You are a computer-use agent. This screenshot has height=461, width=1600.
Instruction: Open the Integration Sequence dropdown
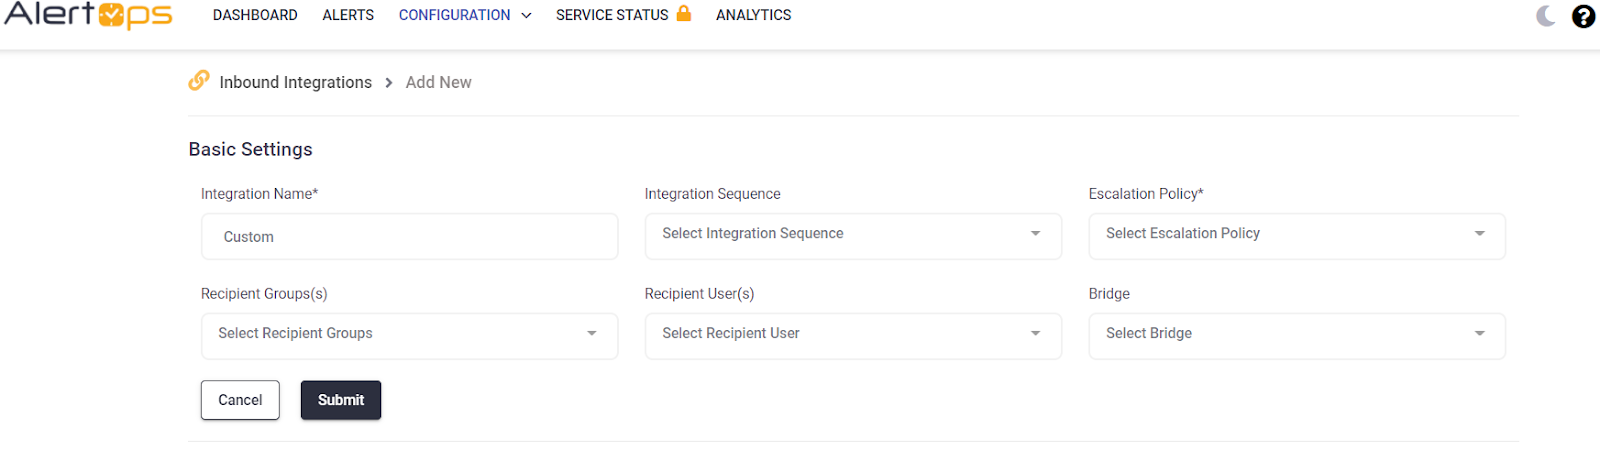pyautogui.click(x=852, y=234)
